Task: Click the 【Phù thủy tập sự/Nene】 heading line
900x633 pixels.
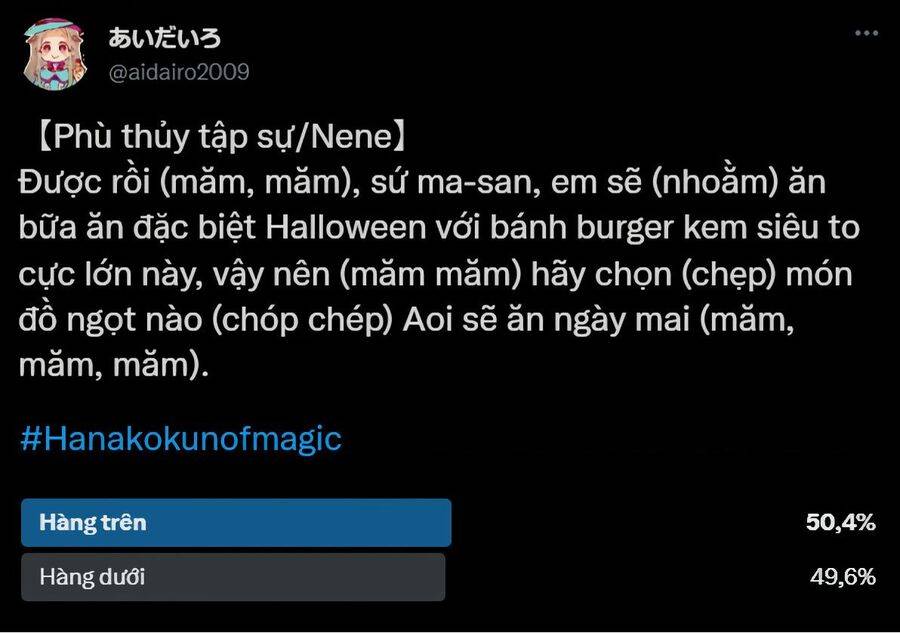Action: 221,137
